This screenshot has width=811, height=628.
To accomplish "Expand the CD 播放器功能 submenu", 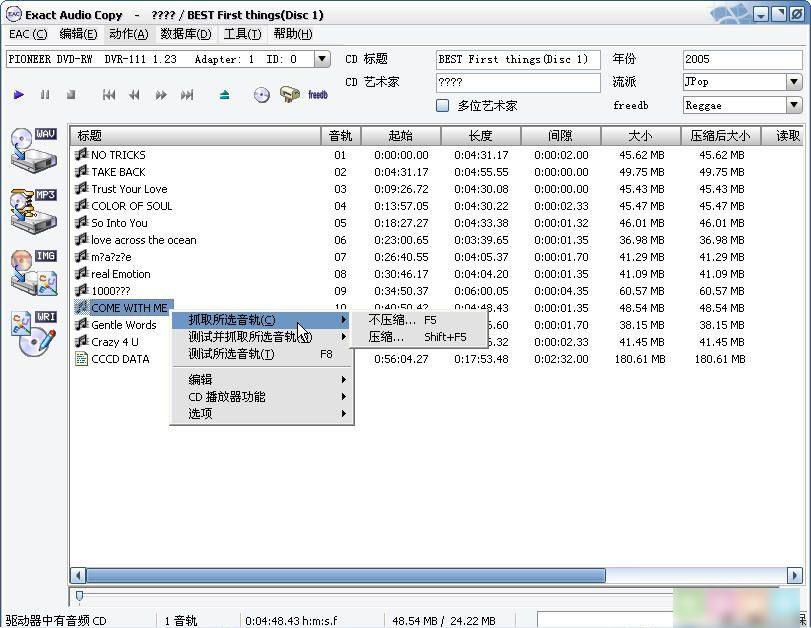I will [262, 397].
